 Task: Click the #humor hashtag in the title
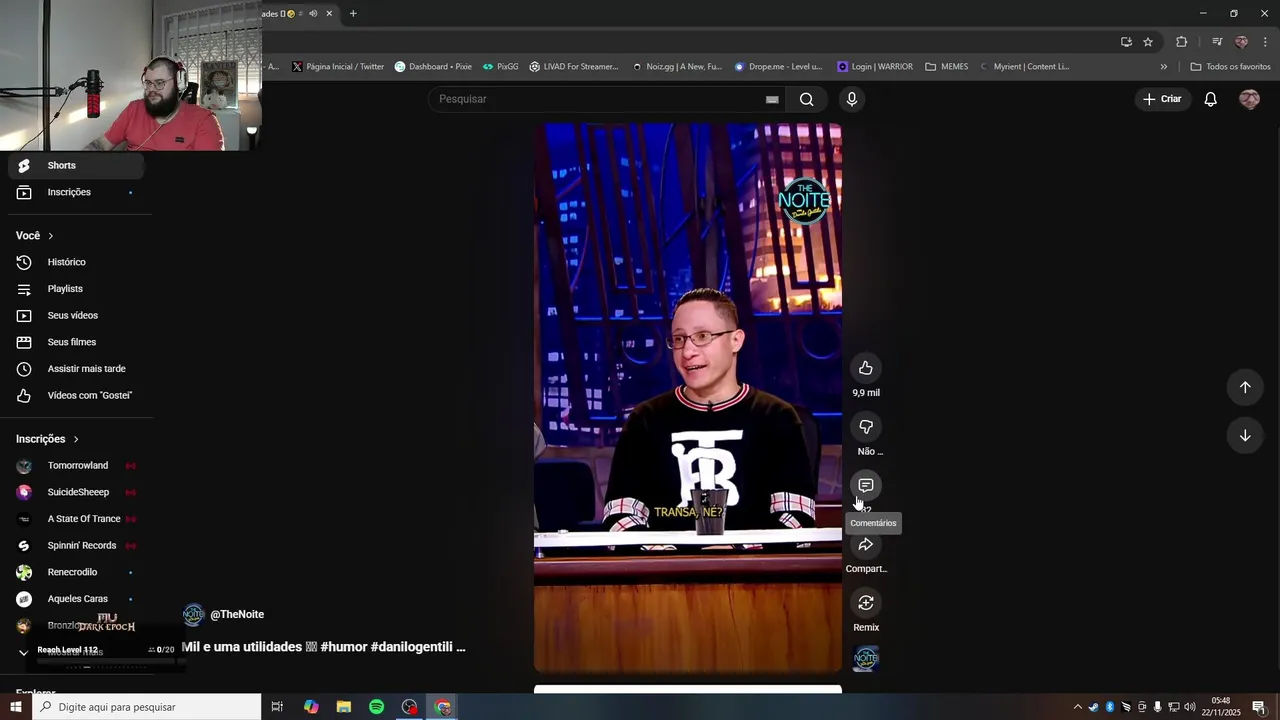344,647
